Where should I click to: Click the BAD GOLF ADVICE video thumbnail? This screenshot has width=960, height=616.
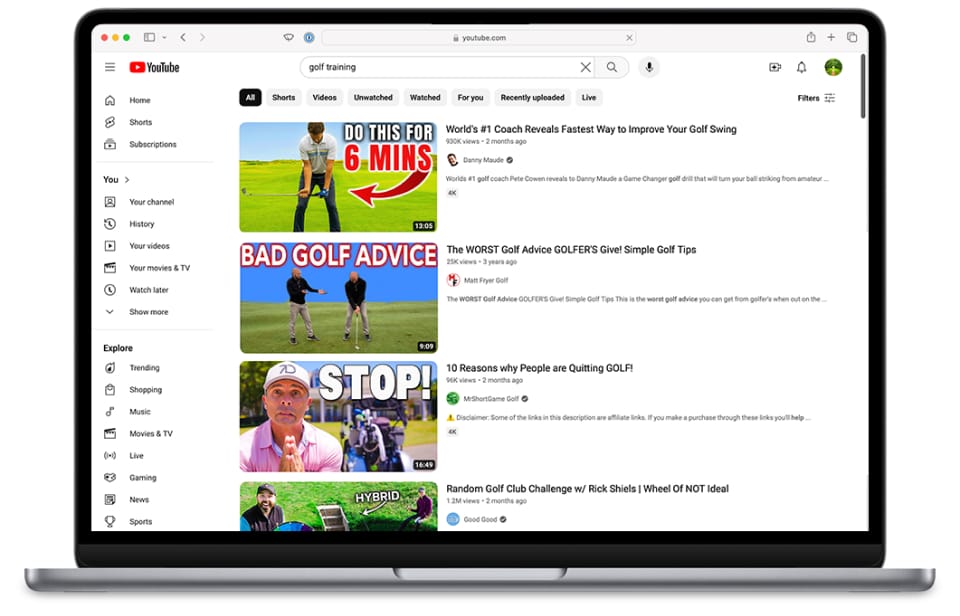click(338, 297)
